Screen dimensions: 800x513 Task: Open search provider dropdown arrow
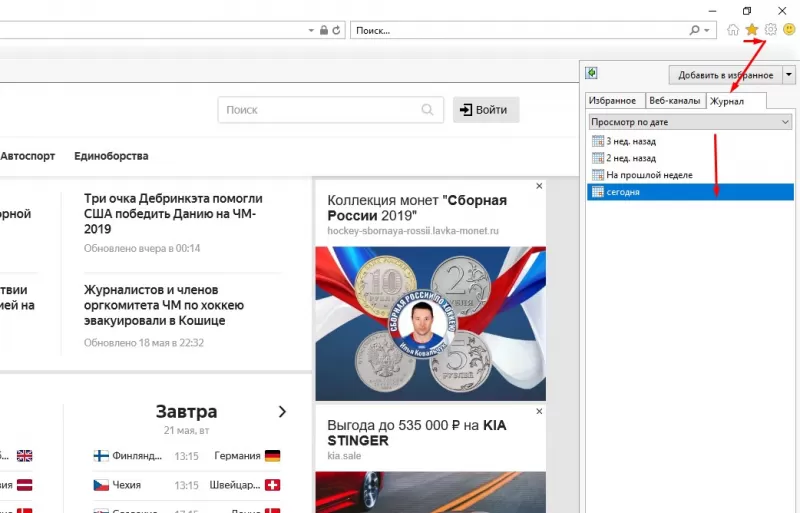(707, 31)
